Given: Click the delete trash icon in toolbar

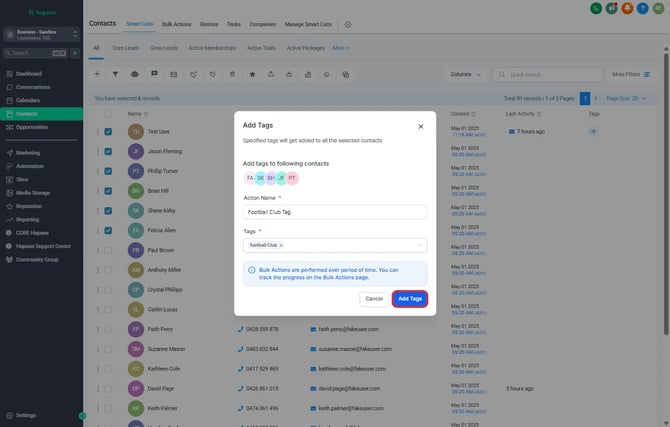Looking at the screenshot, I should 231,74.
